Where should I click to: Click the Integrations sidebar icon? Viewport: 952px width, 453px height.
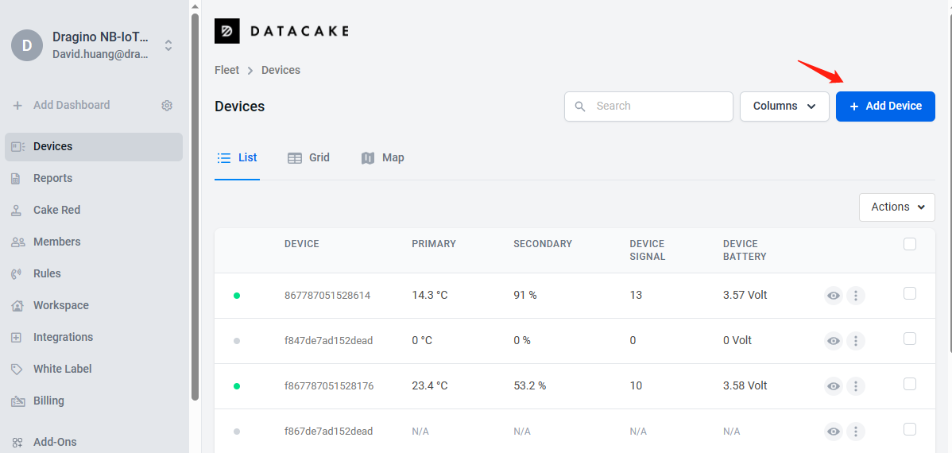[16, 337]
